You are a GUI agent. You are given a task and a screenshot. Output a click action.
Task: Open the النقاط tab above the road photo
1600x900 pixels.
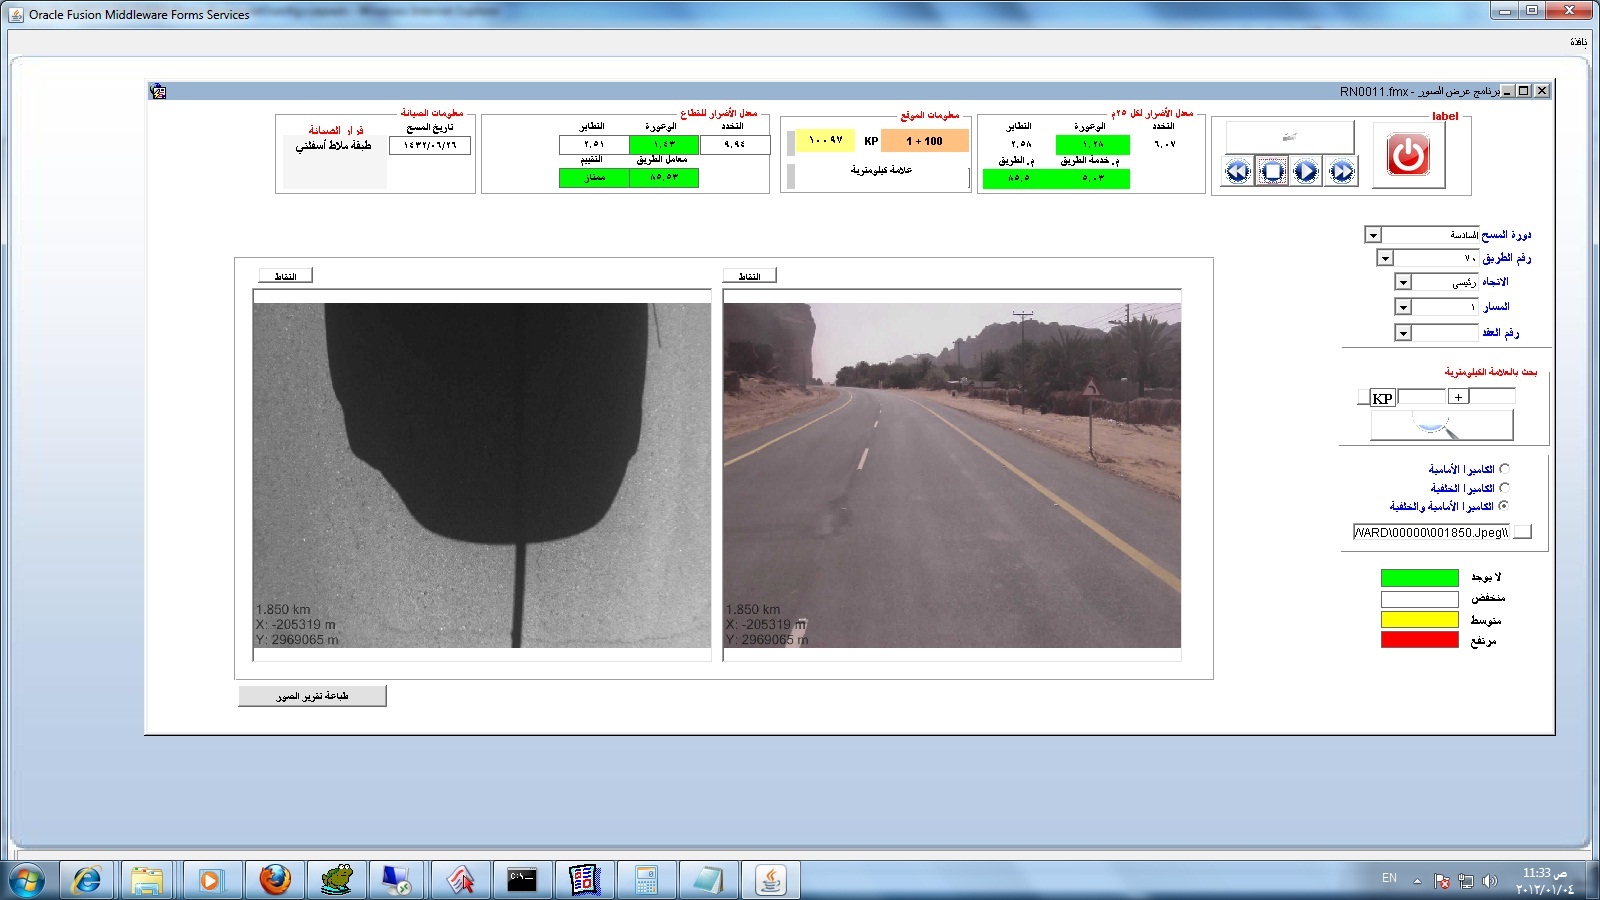pos(749,276)
